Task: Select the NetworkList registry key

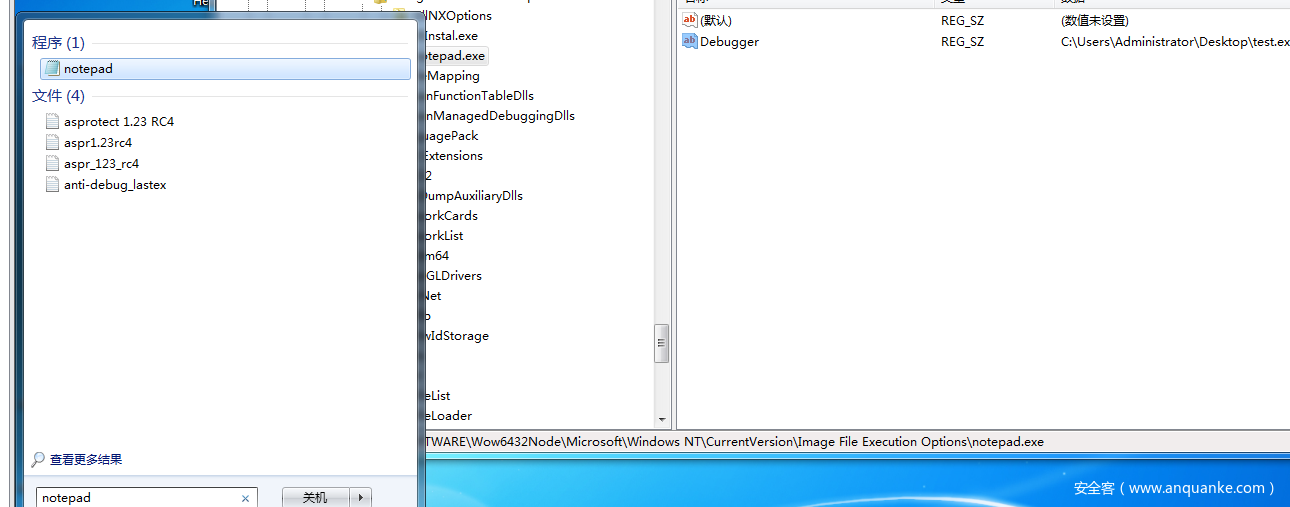Action: 444,235
